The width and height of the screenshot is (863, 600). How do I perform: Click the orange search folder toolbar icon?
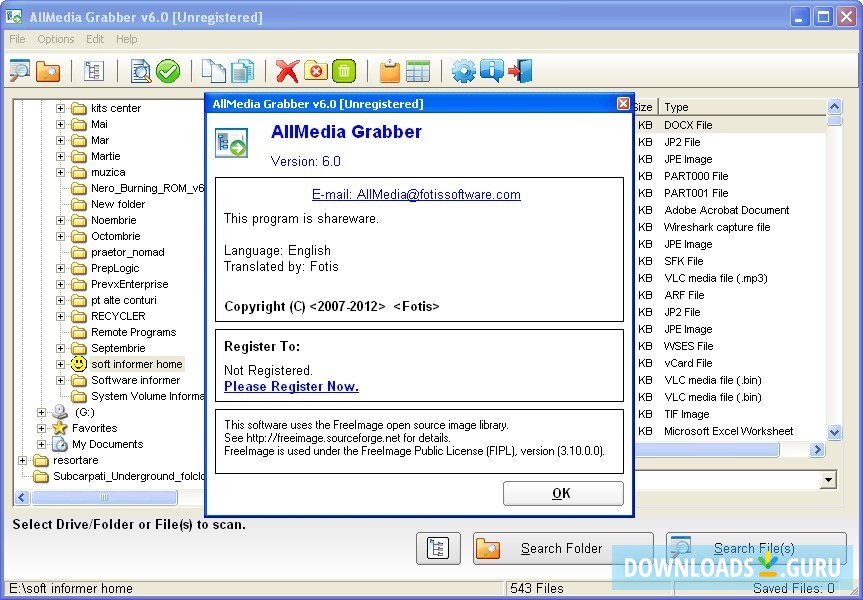coord(48,72)
